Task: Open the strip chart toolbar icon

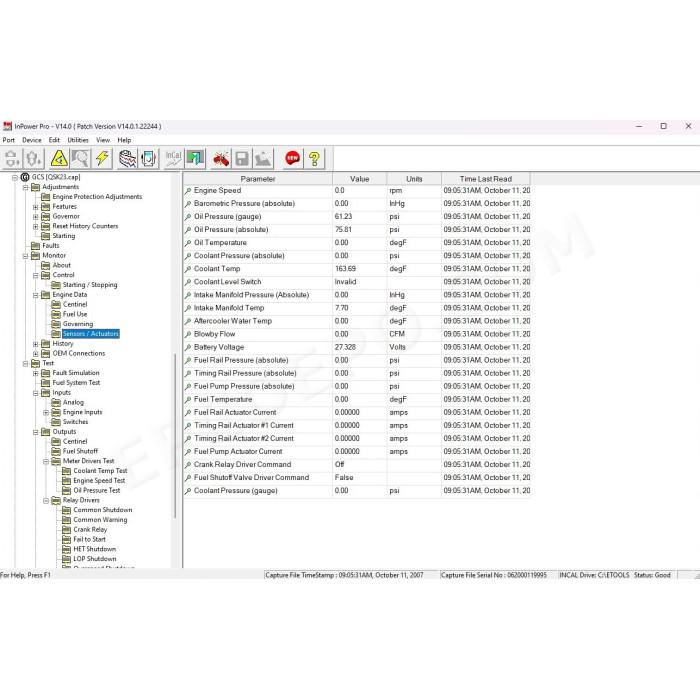Action: click(127, 158)
